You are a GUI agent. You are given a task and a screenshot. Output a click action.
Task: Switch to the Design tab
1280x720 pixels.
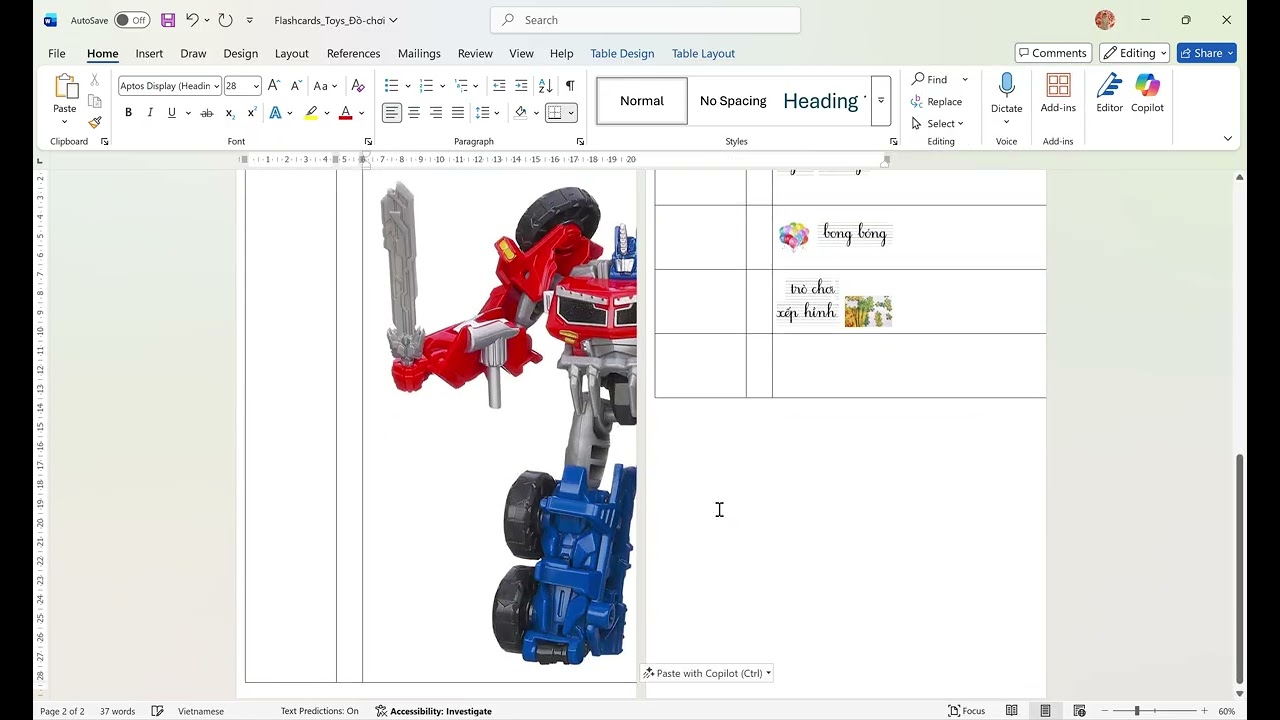point(240,53)
